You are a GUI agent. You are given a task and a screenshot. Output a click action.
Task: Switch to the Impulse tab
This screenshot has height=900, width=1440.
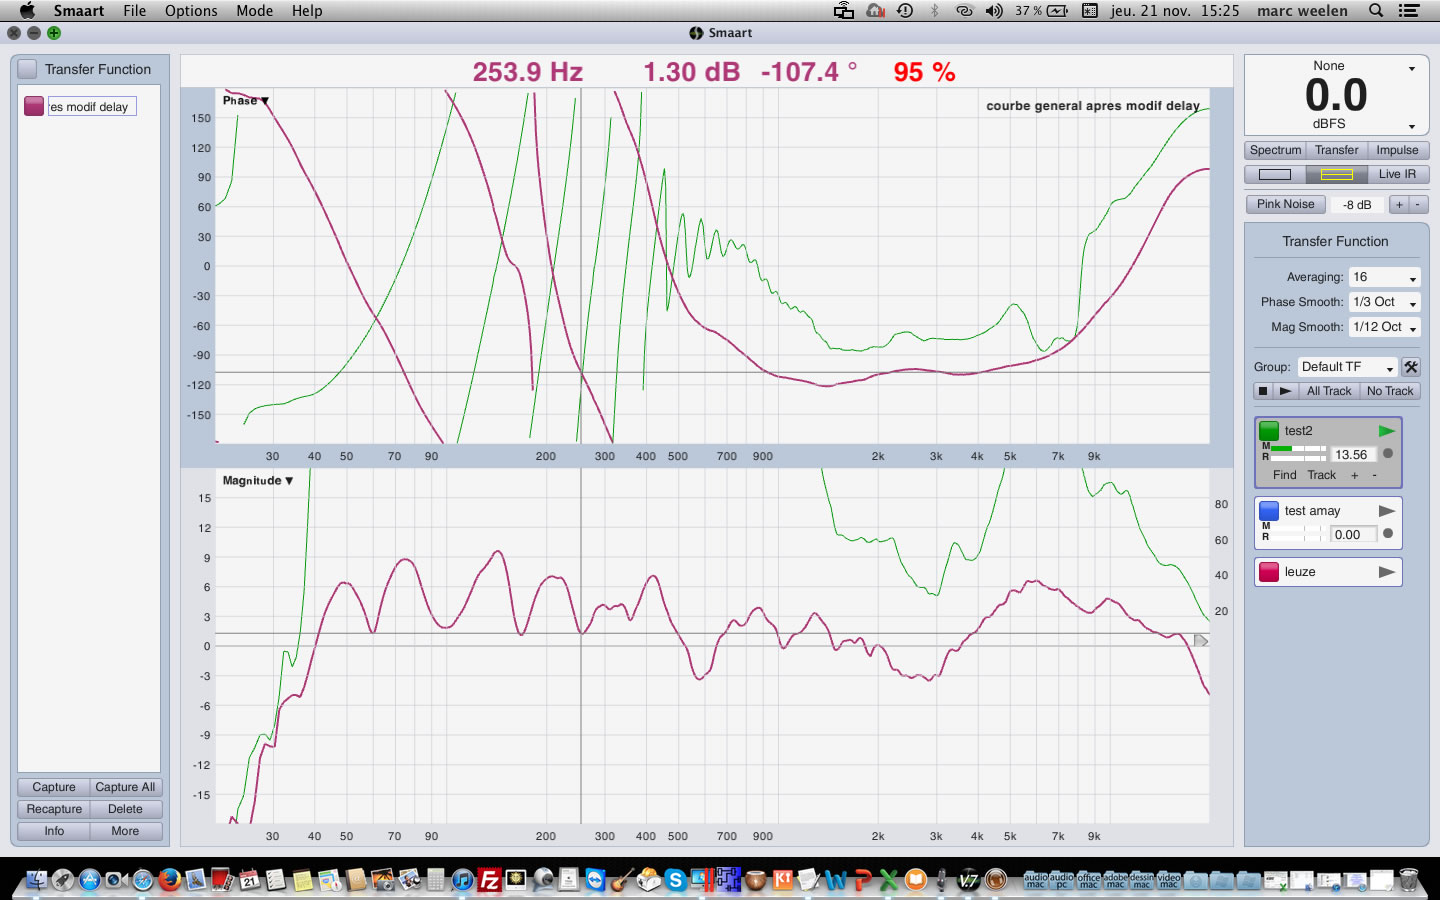pos(1397,150)
